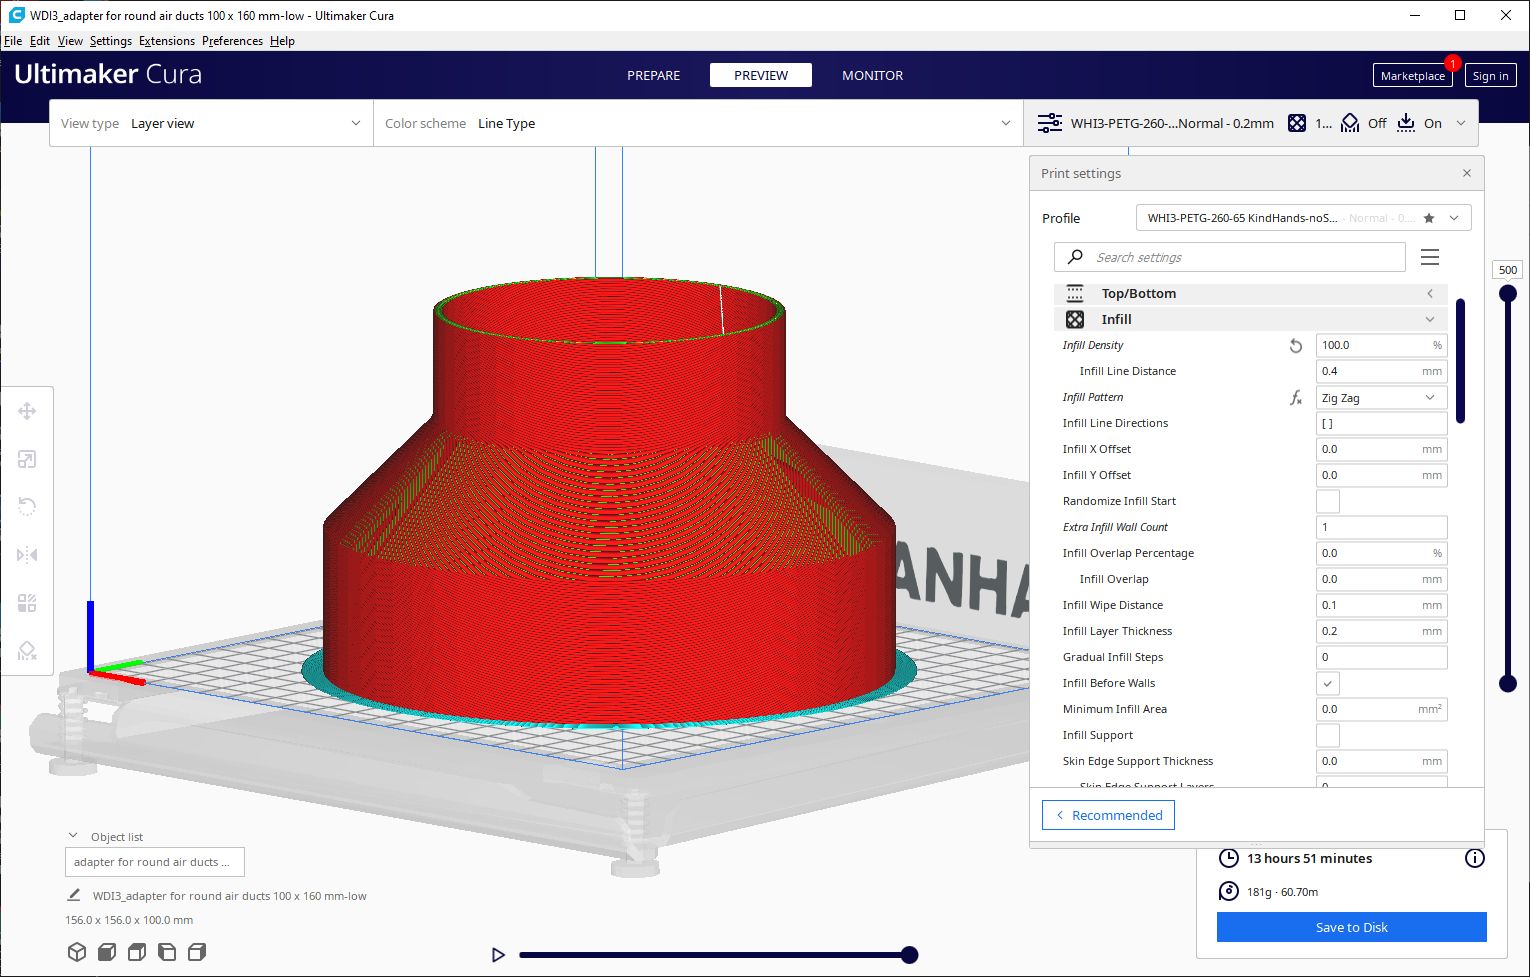Open the Extensions menu
This screenshot has width=1530, height=977.
[x=166, y=41]
